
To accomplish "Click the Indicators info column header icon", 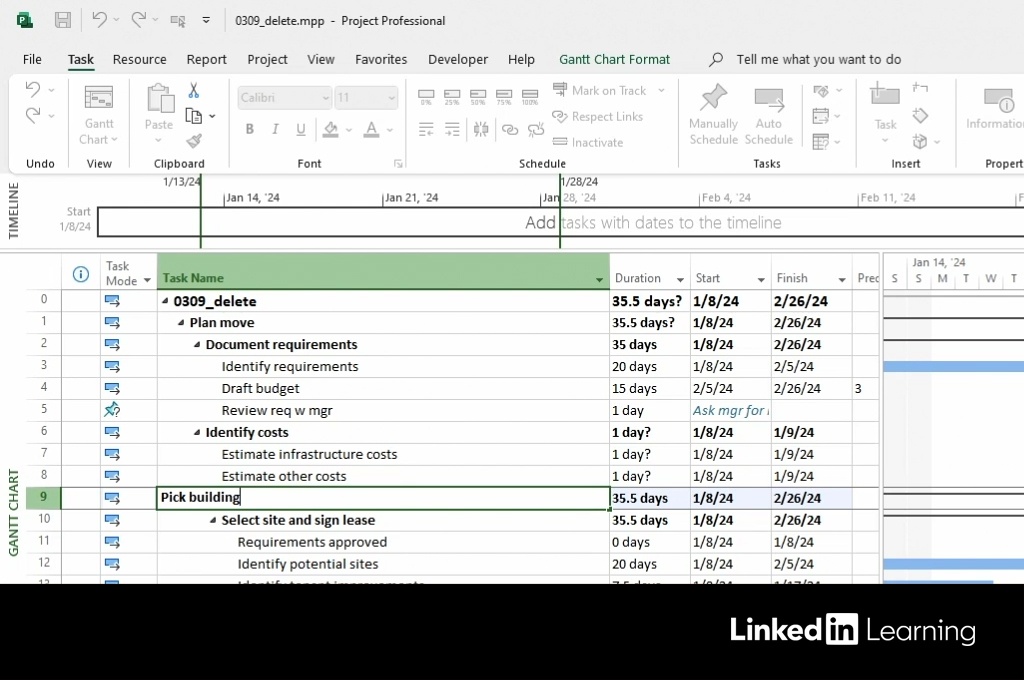I will (81, 274).
